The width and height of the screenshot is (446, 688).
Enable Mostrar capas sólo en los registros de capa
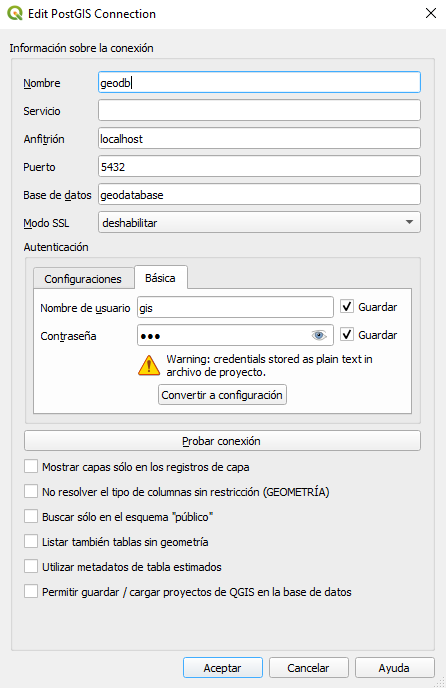click(x=31, y=466)
